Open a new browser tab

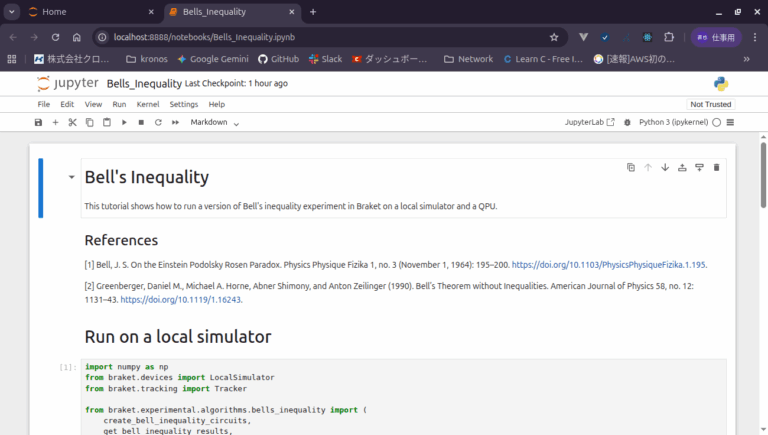click(x=313, y=12)
